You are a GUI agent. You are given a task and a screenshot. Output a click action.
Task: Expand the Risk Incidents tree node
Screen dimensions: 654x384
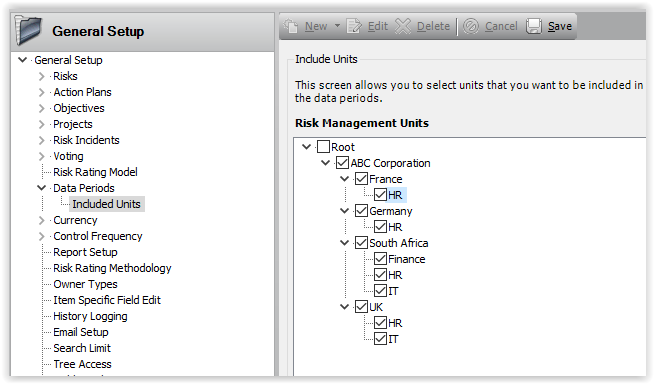[41, 140]
